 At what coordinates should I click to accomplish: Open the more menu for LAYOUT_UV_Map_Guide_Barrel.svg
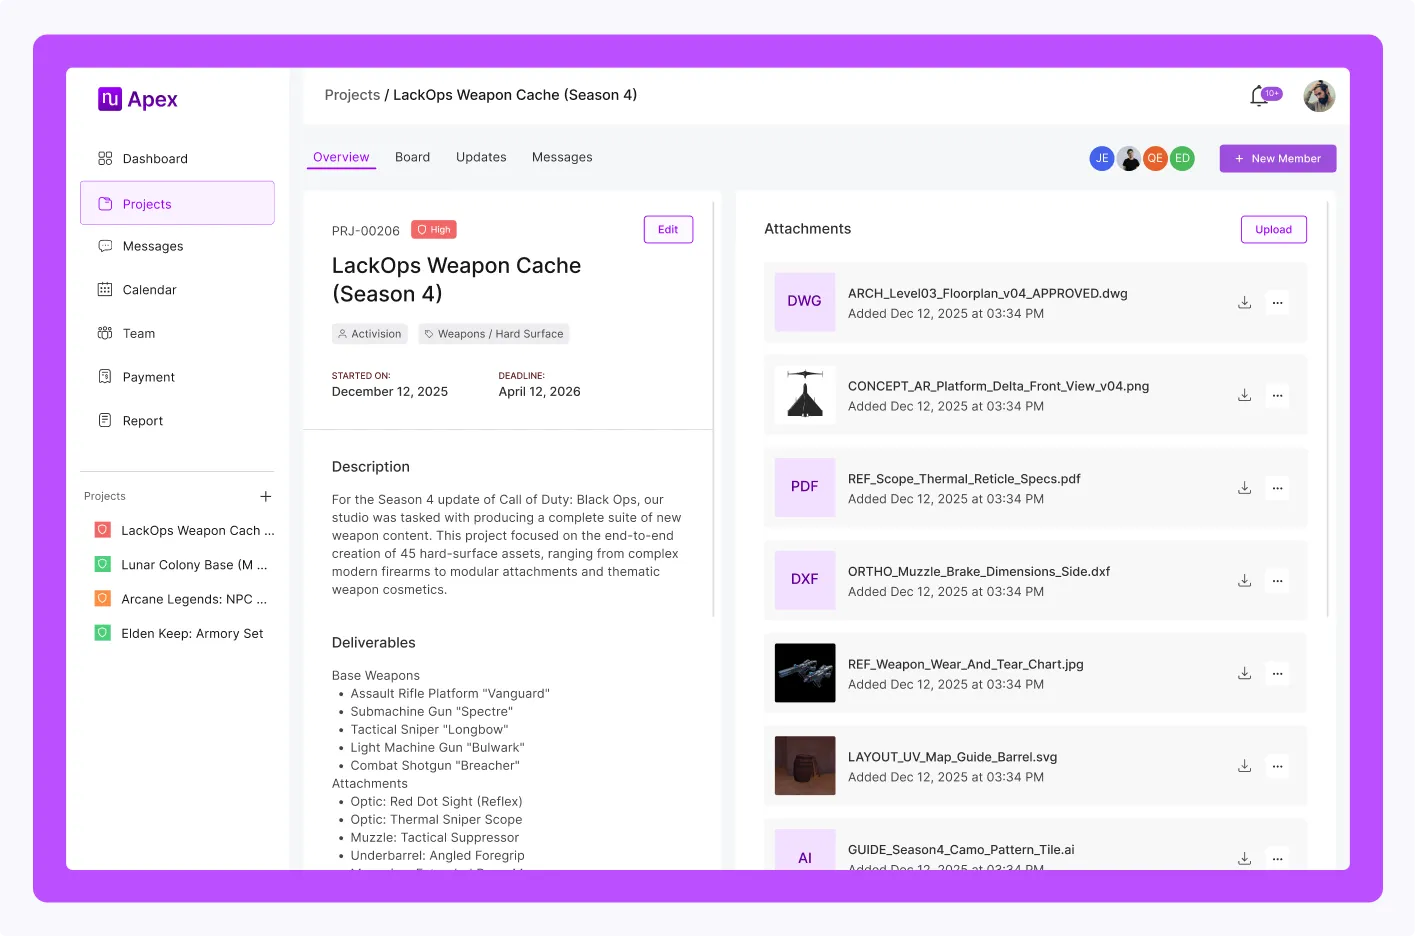click(1277, 767)
